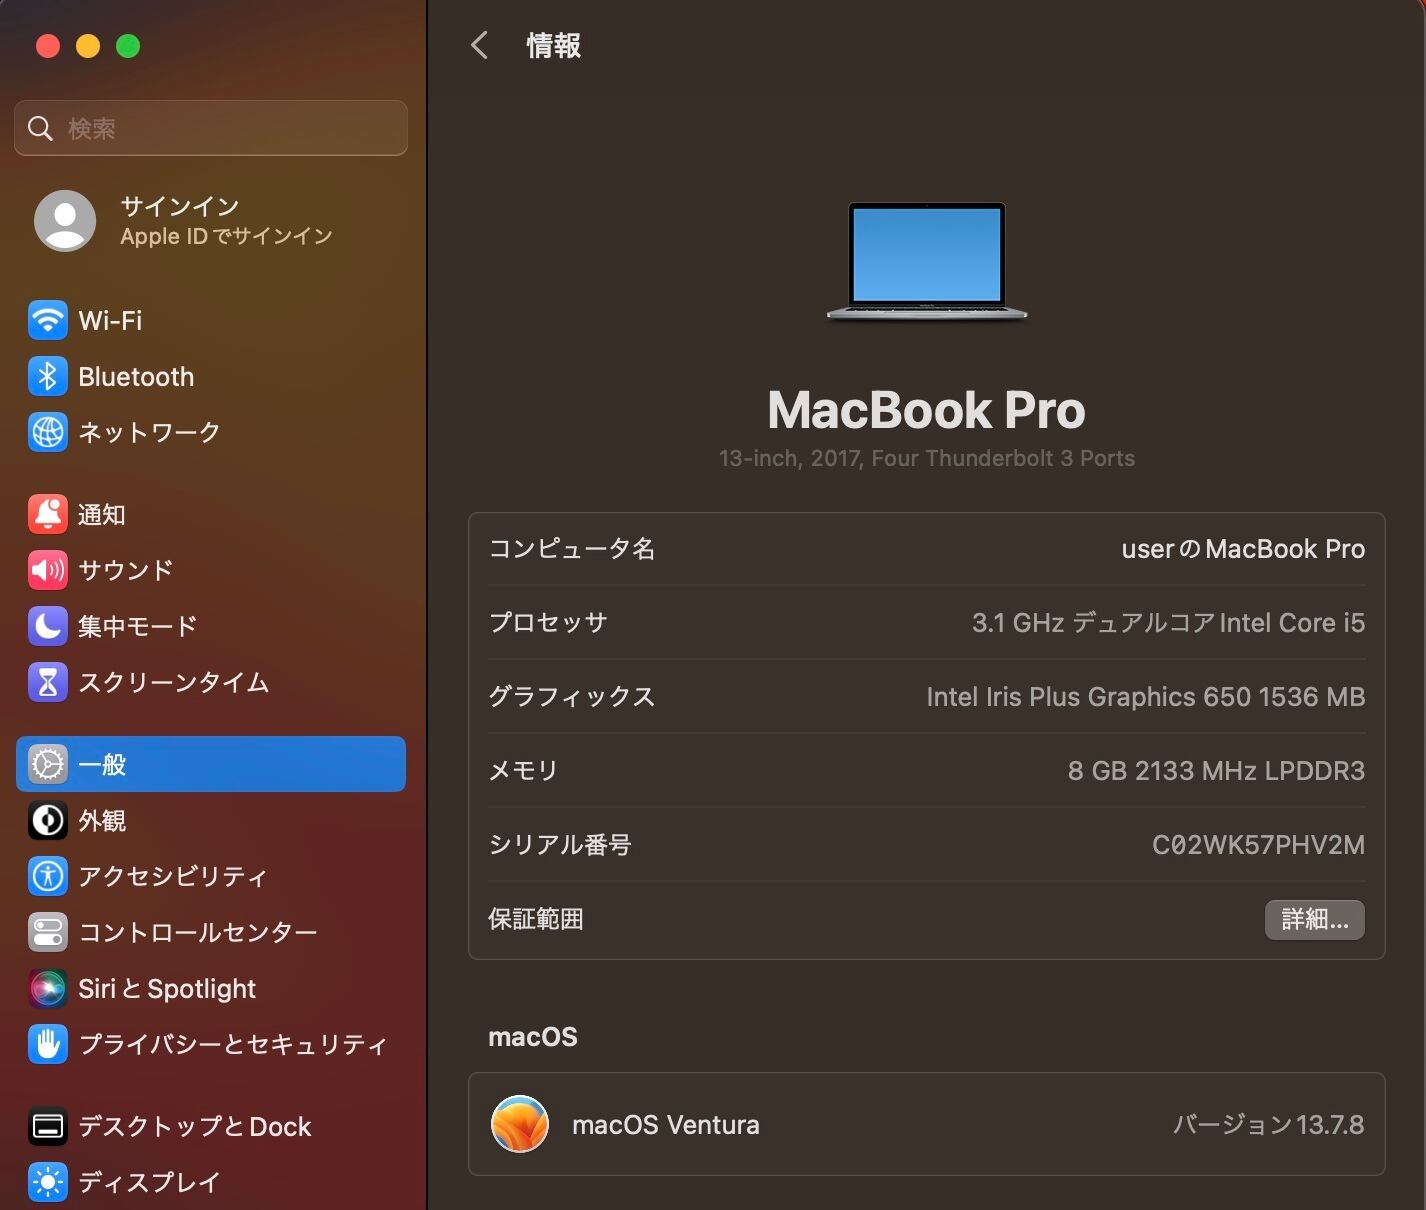This screenshot has height=1210, width=1426.
Task: Click the MacBook Pro laptop image
Action: coord(927,262)
